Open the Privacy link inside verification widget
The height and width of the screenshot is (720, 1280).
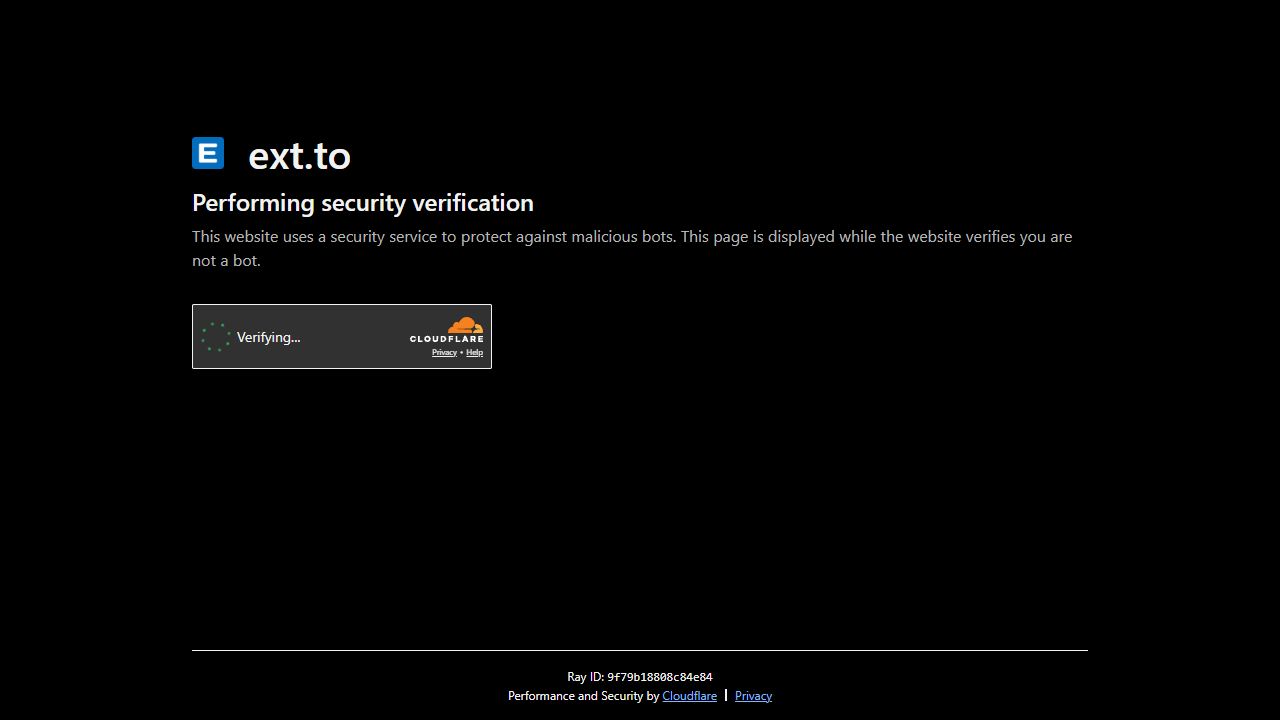click(444, 352)
